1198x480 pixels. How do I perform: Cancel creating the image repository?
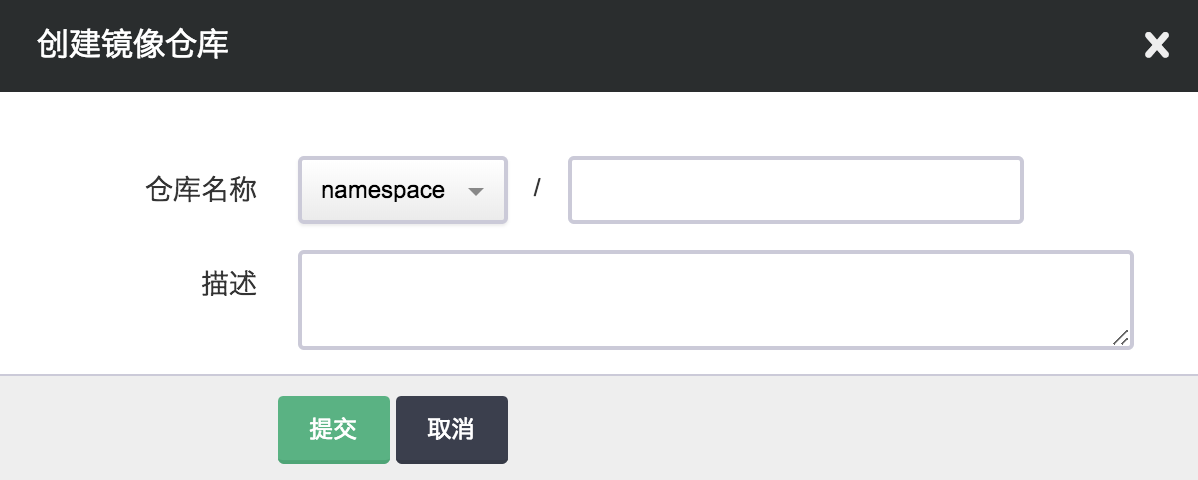pos(451,430)
